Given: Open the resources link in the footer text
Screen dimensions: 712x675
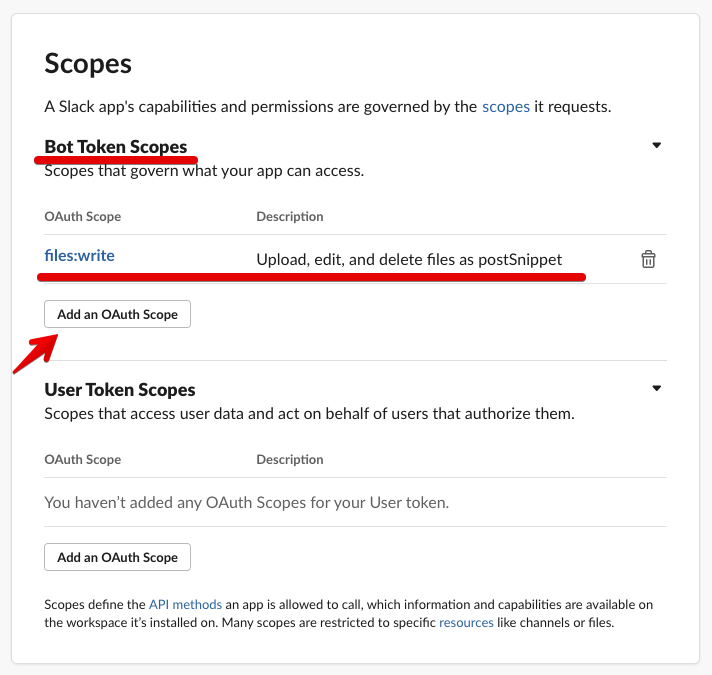Looking at the screenshot, I should coord(466,622).
